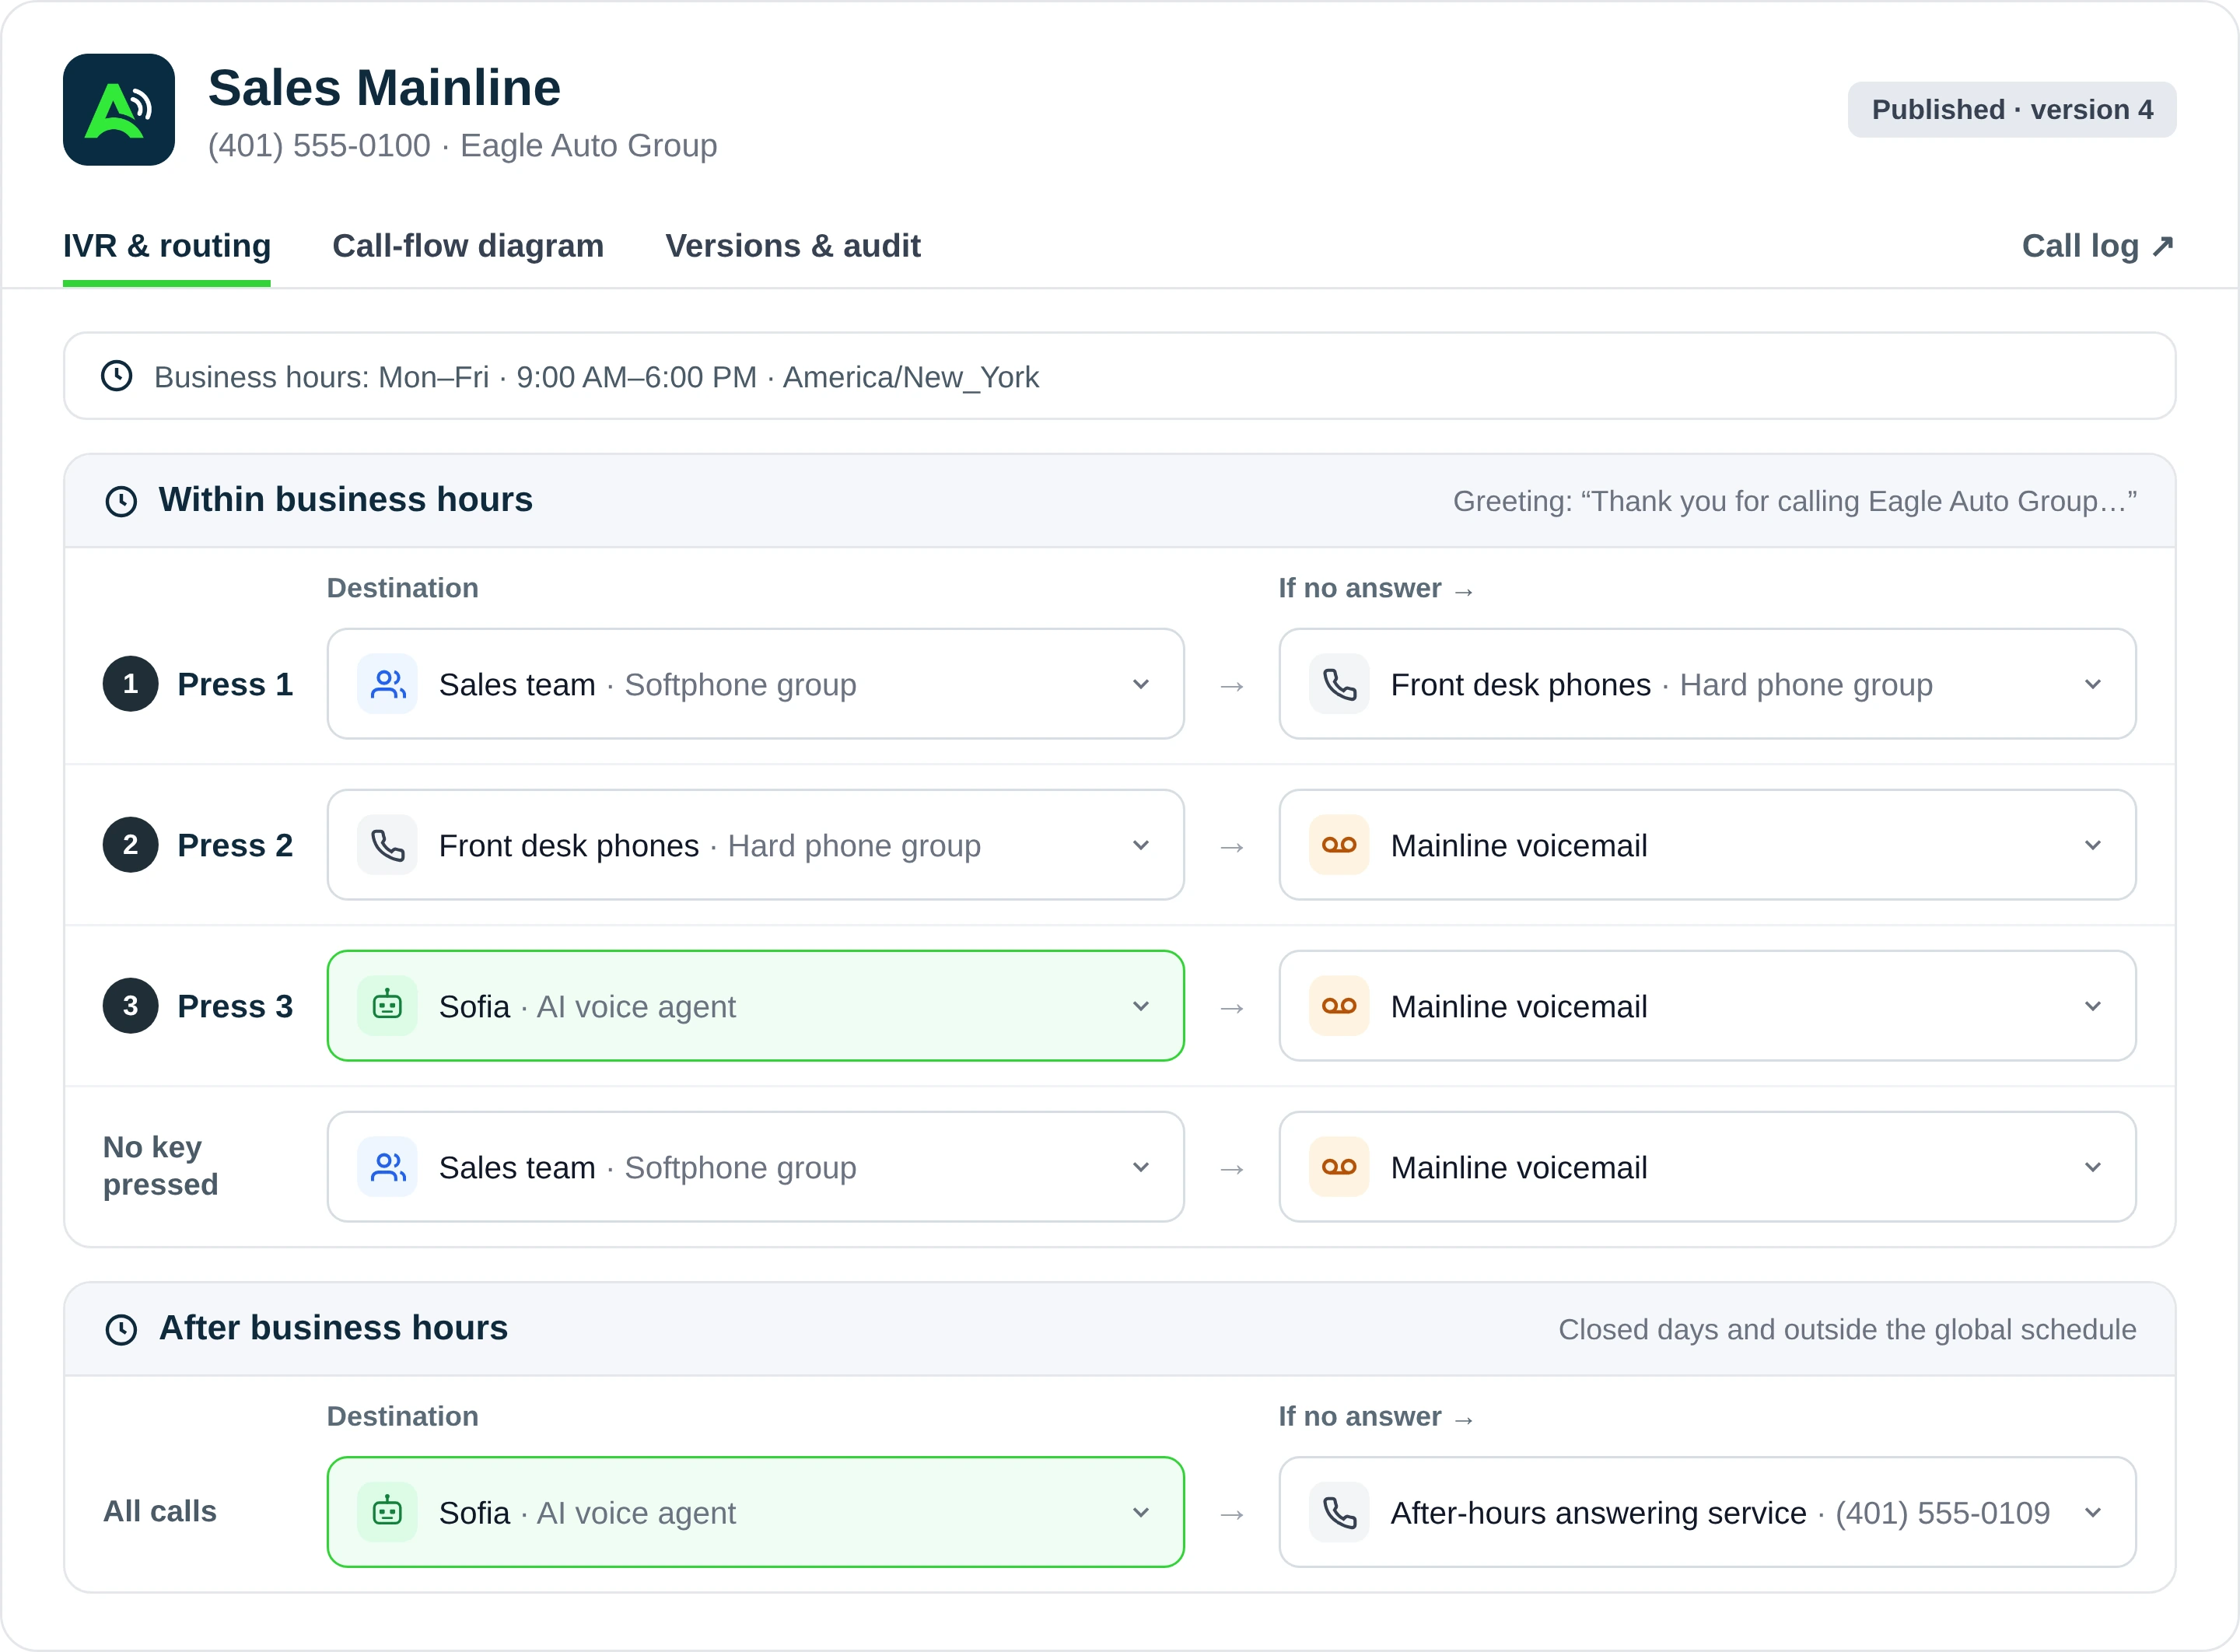Click the Published · version 4 badge
The height and width of the screenshot is (1652, 2240).
(x=2012, y=110)
